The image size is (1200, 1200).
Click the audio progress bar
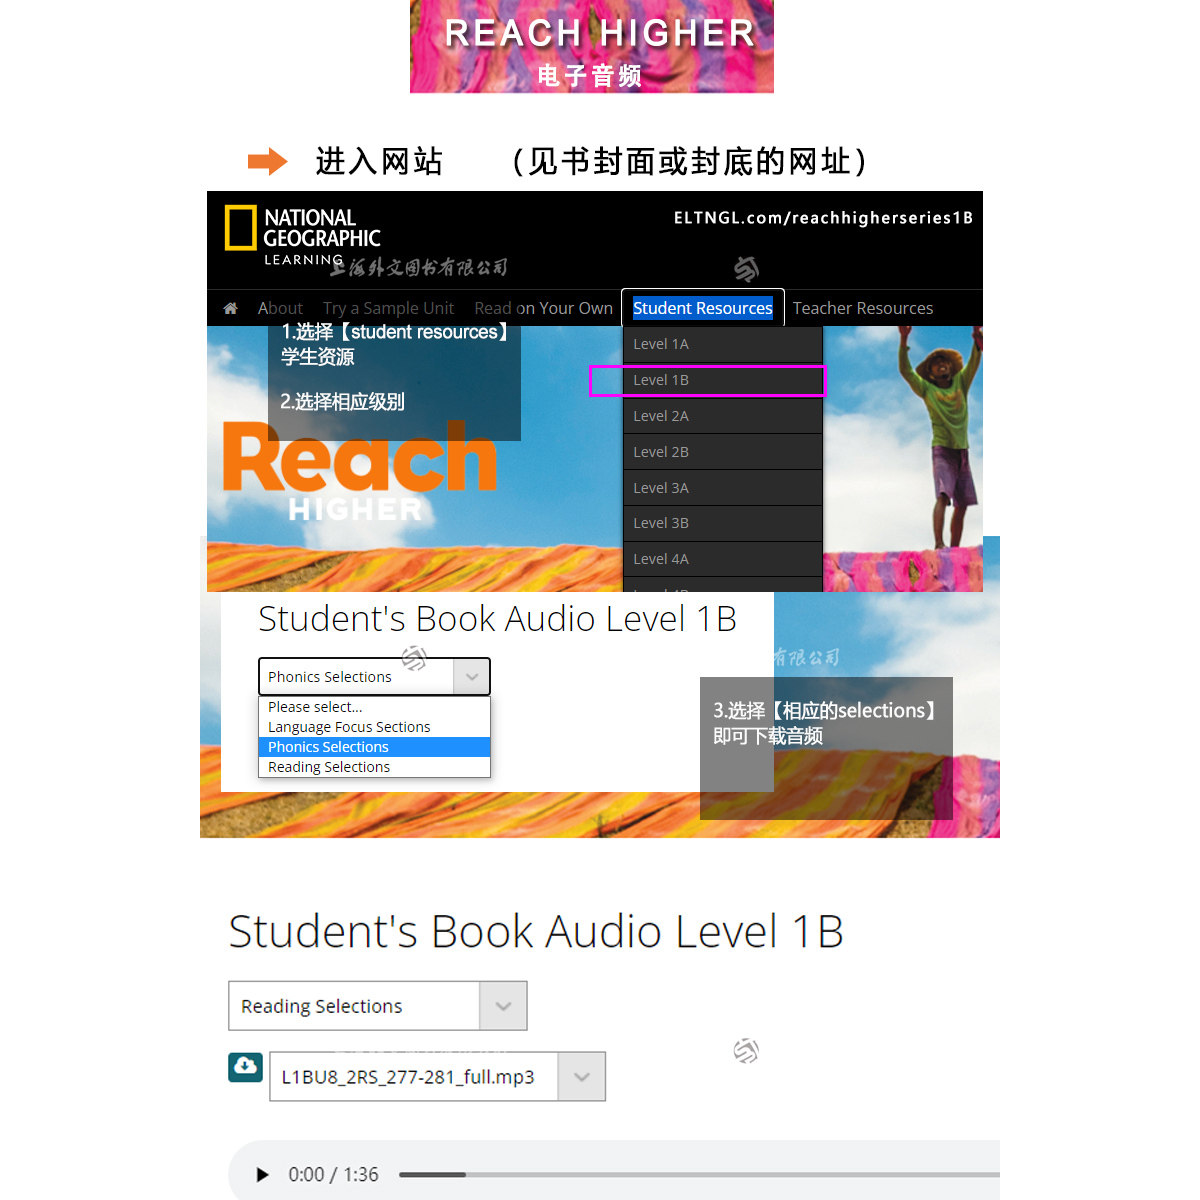[x=699, y=1175]
